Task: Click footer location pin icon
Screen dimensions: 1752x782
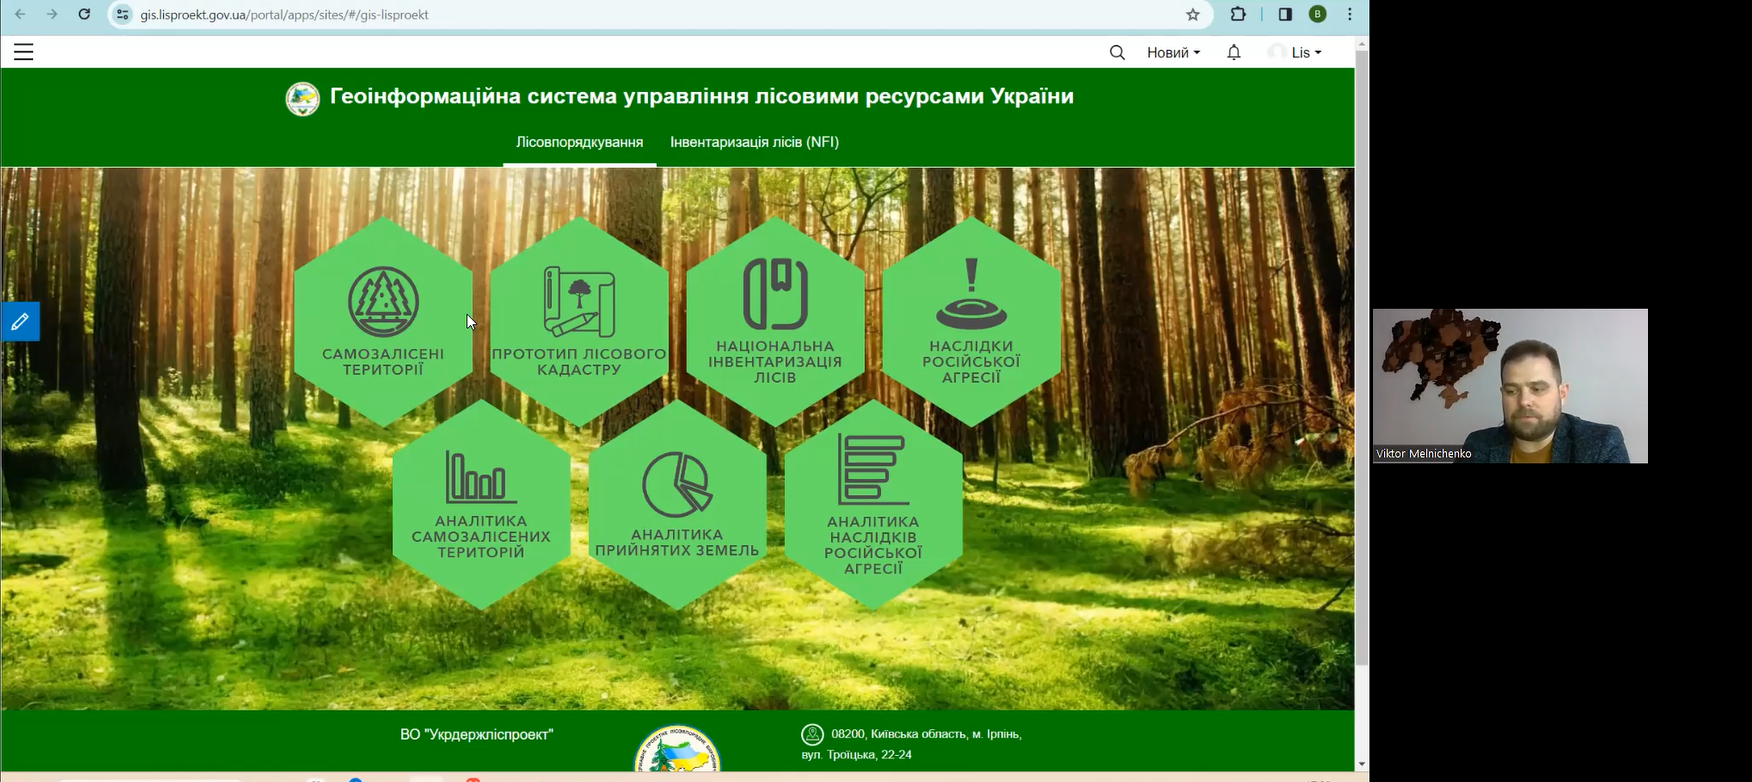Action: click(x=812, y=735)
